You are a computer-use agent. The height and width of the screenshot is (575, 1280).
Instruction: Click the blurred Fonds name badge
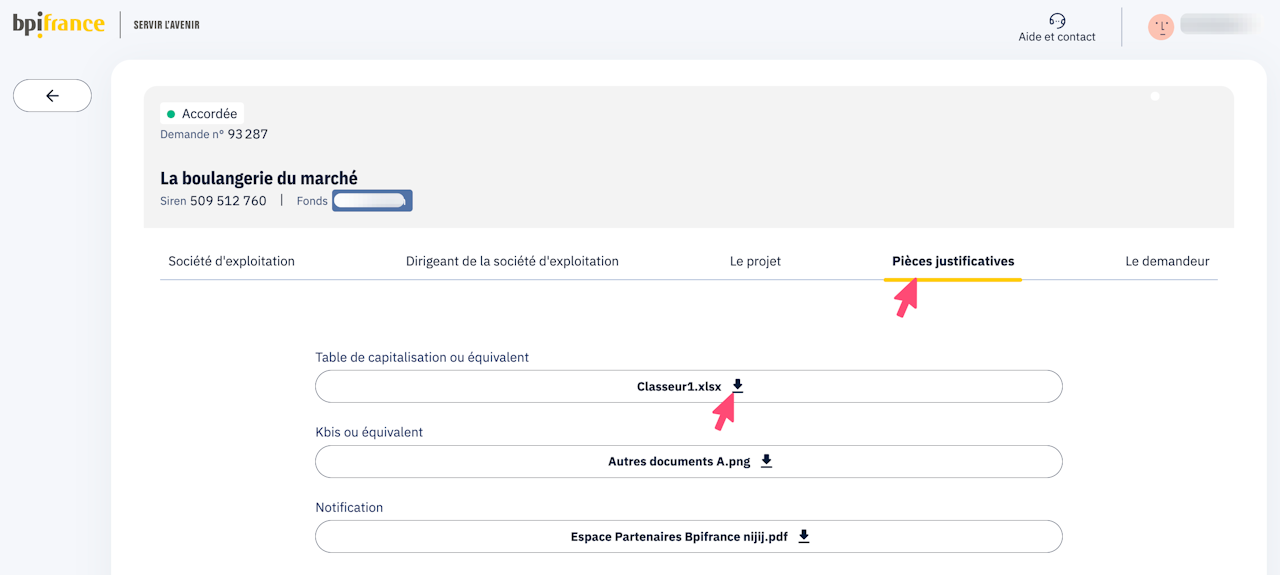click(372, 201)
